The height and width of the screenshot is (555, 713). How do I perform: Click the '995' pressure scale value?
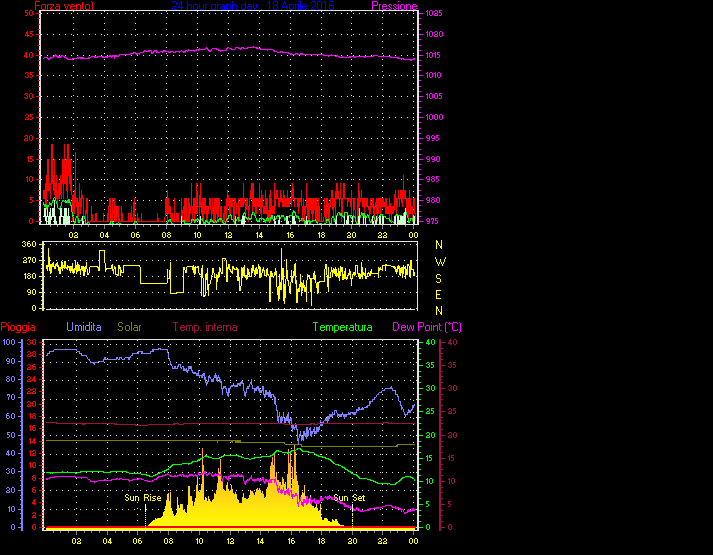tap(432, 138)
